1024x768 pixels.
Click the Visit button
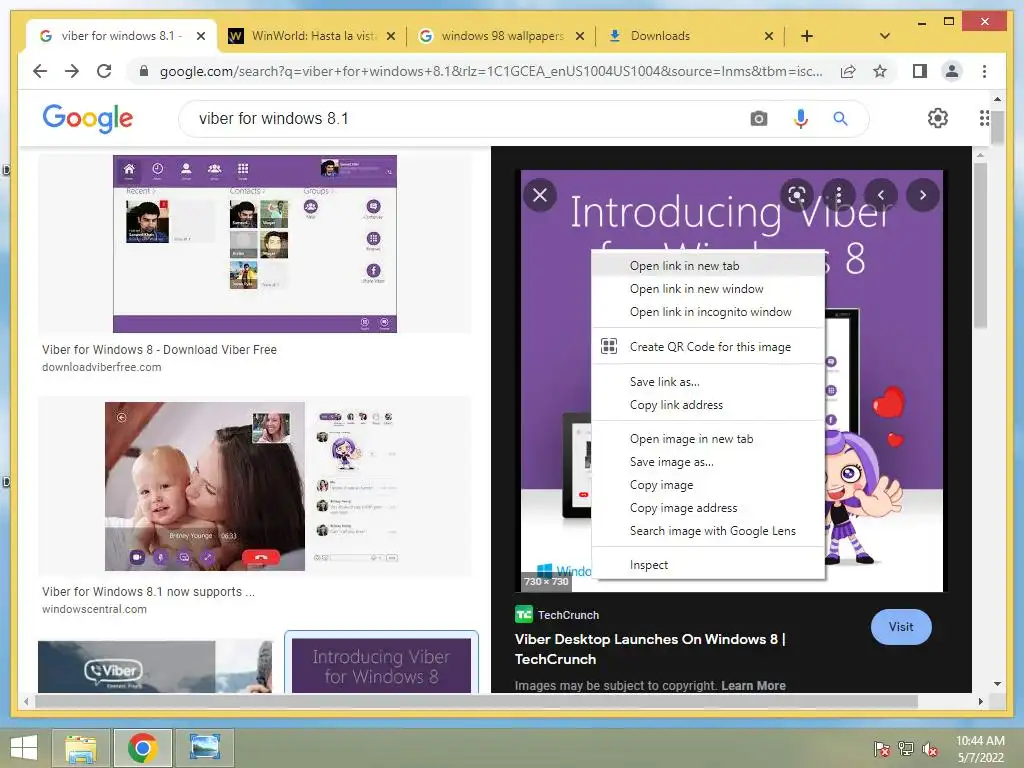coord(901,627)
